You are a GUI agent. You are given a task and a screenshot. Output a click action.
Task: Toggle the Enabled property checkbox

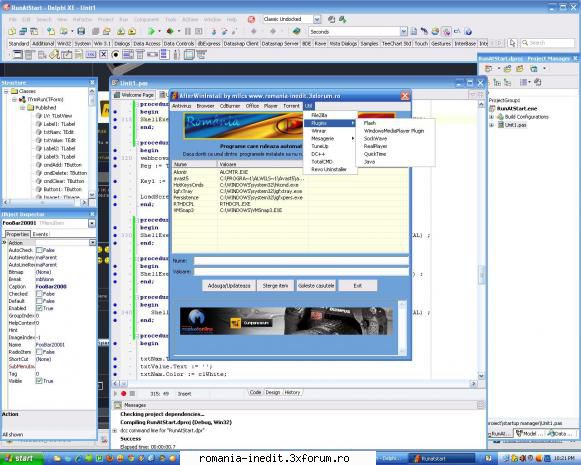tap(39, 308)
